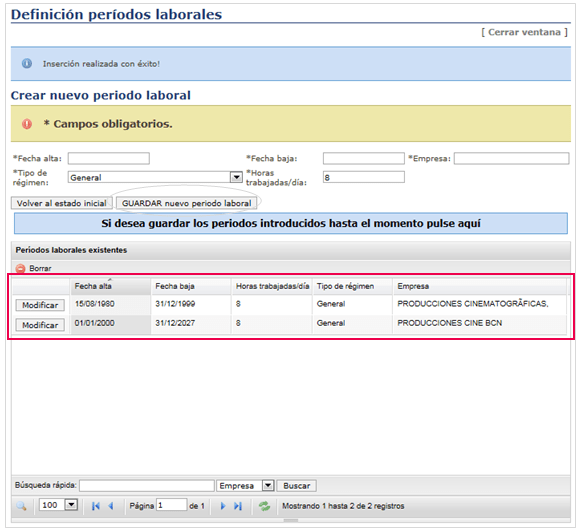The width and height of the screenshot is (582, 532).
Task: Click 'Mostrando 1 hasta 2 de 2 registros'
Action: click(343, 506)
